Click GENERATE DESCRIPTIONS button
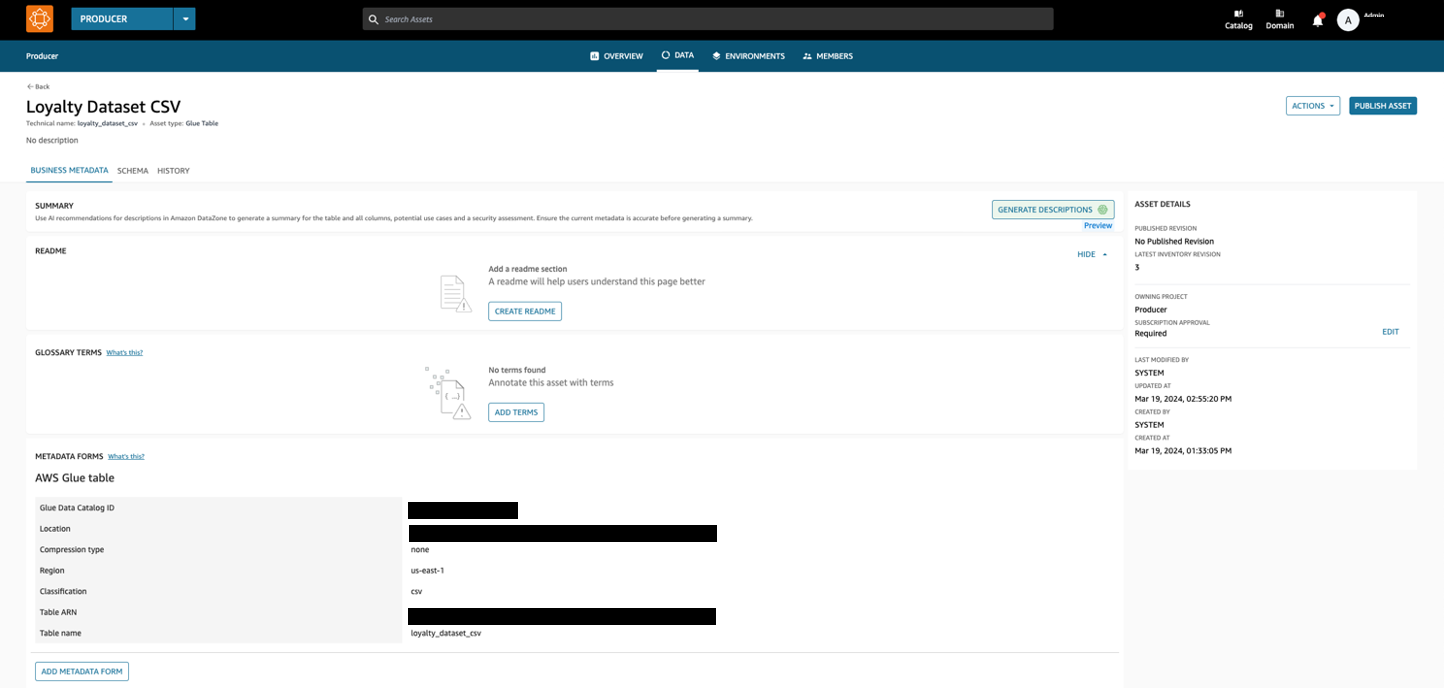The image size is (1444, 690). click(x=1052, y=210)
